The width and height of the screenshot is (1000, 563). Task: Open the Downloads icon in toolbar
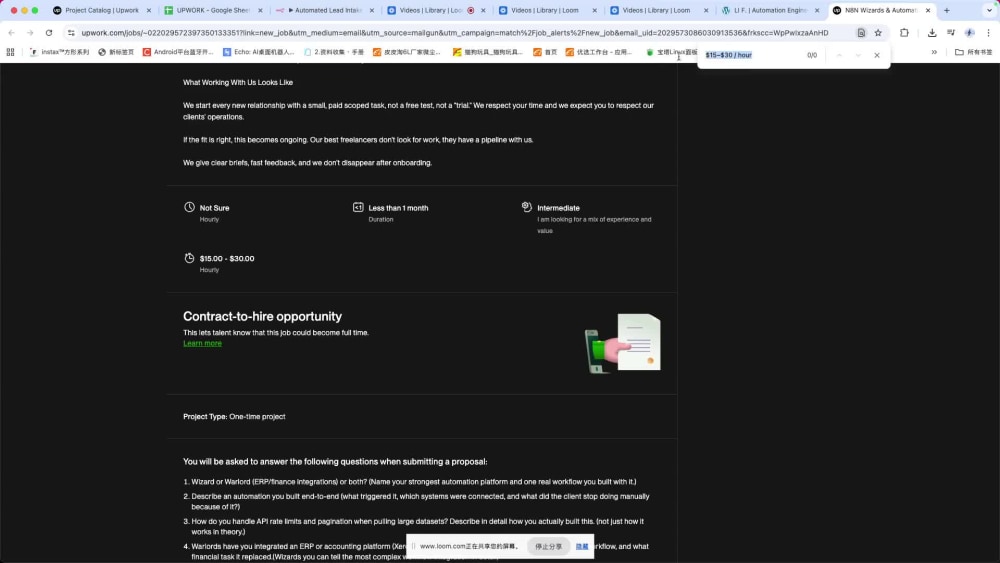coord(932,33)
